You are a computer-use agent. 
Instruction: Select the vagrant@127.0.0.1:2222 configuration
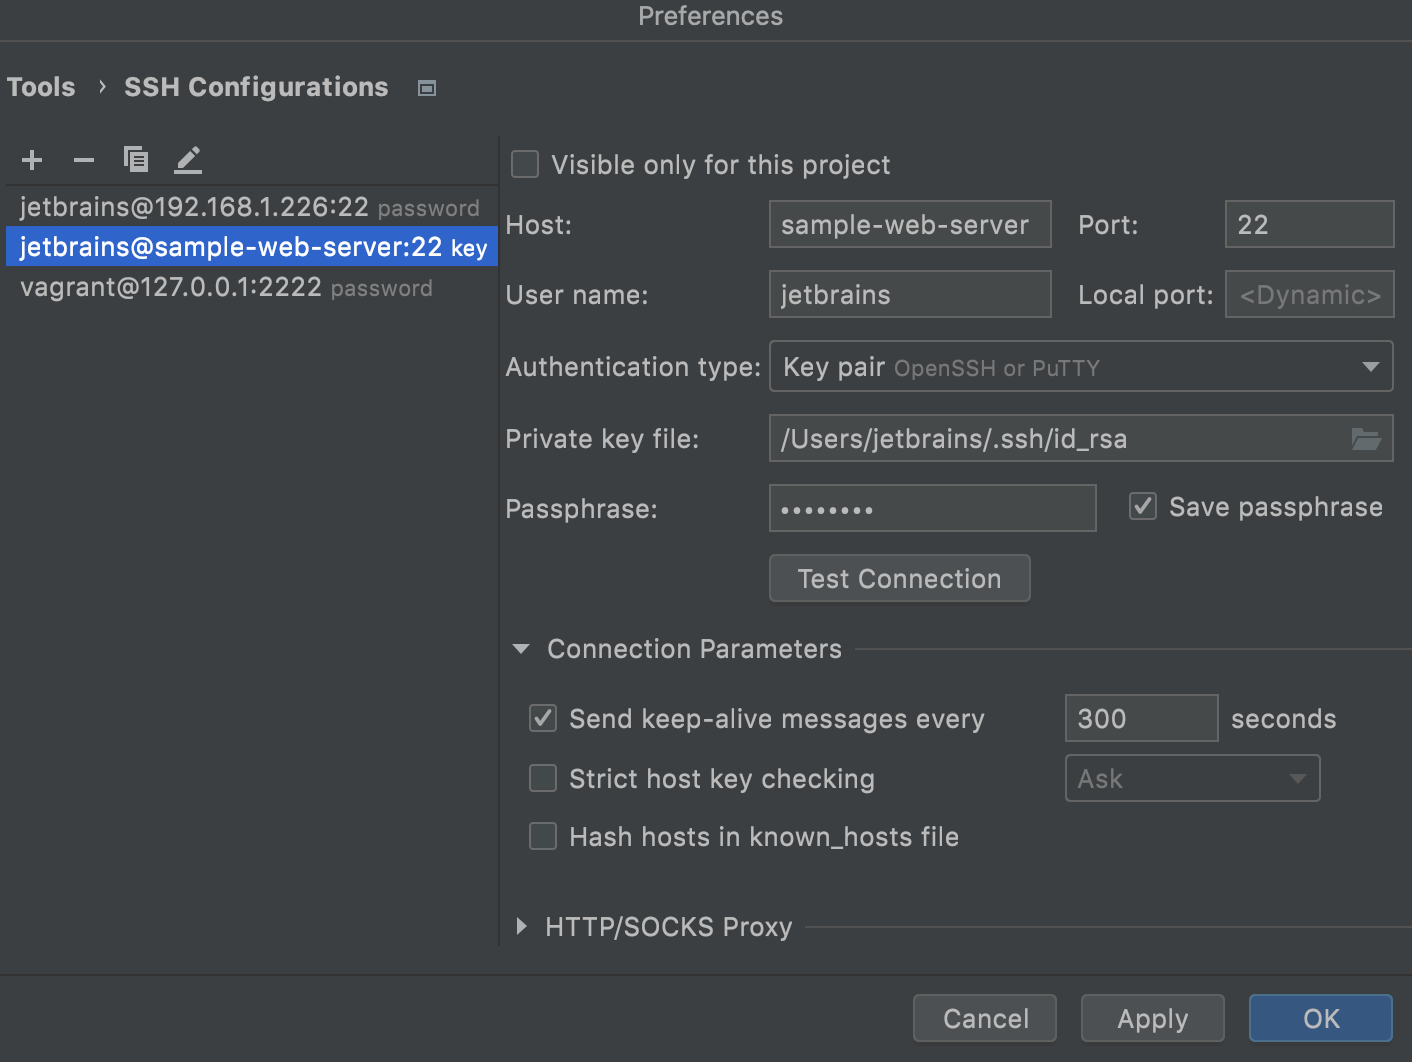tap(170, 287)
